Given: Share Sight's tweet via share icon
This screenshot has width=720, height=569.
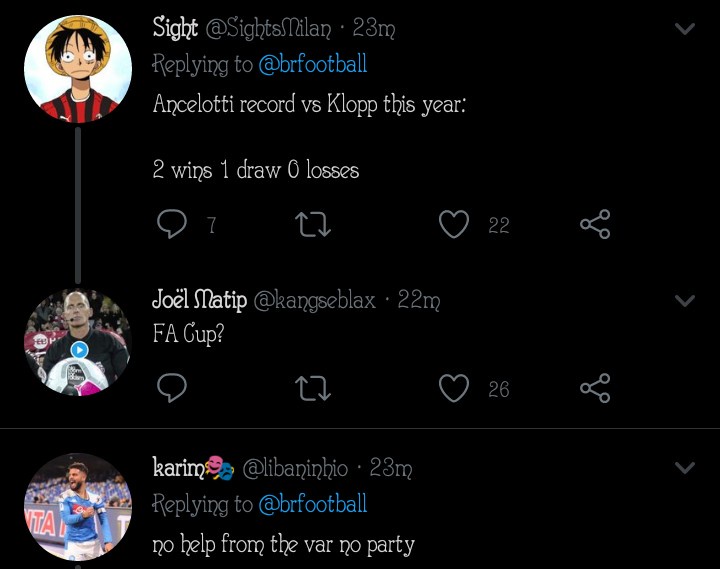Looking at the screenshot, I should coord(595,225).
